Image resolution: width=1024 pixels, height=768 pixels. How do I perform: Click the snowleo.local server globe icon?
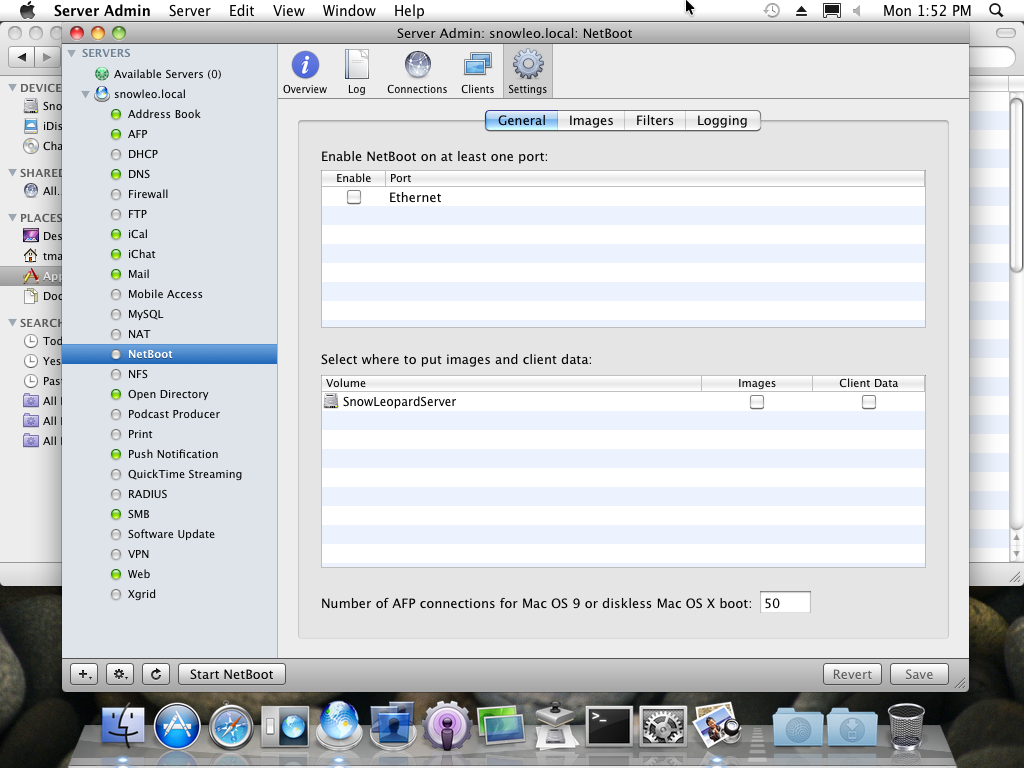pos(102,94)
